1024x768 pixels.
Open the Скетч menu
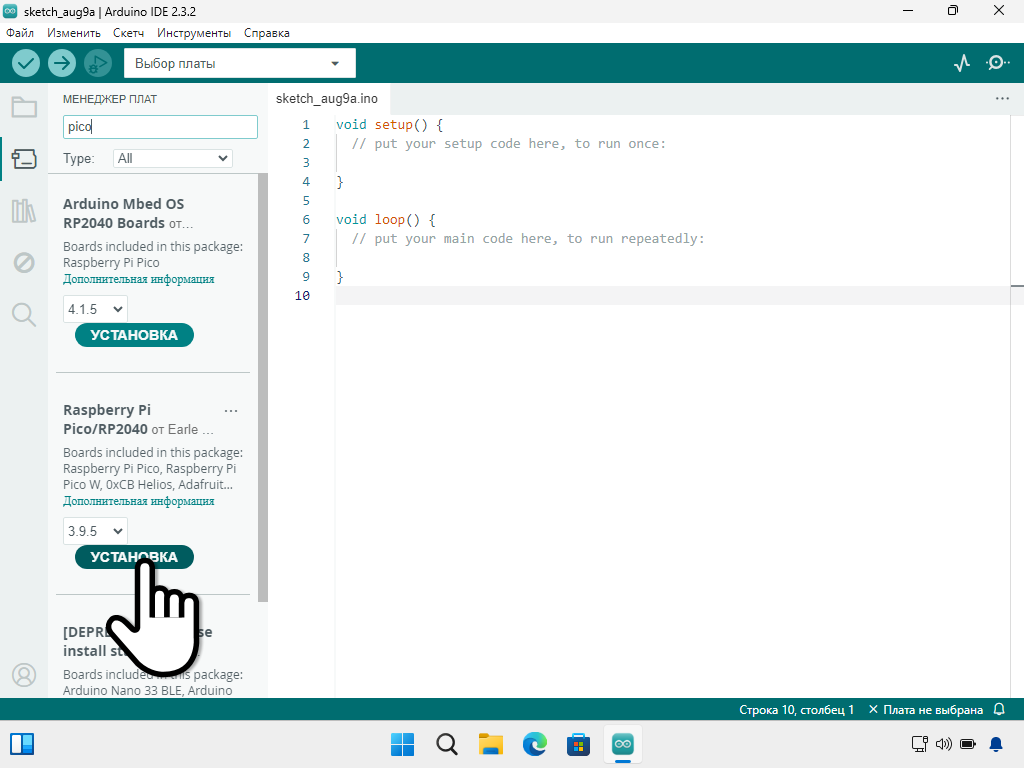click(x=128, y=33)
